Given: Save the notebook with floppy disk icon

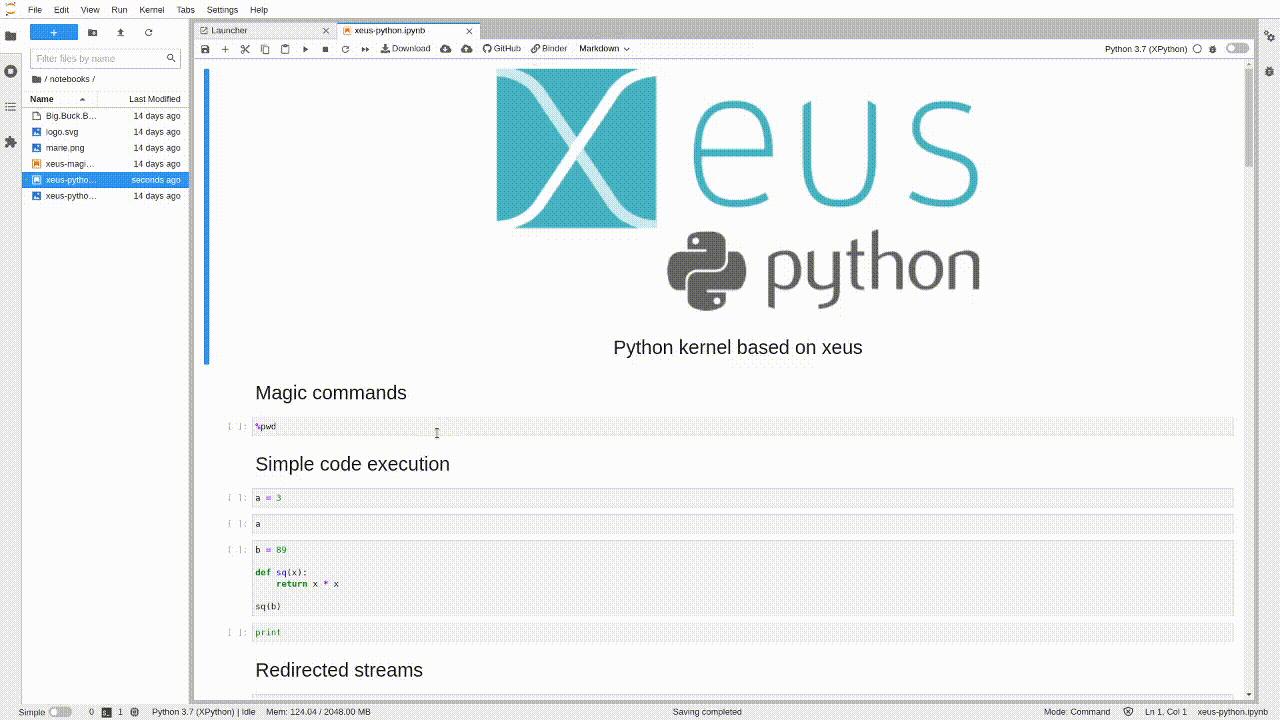Looking at the screenshot, I should [205, 49].
